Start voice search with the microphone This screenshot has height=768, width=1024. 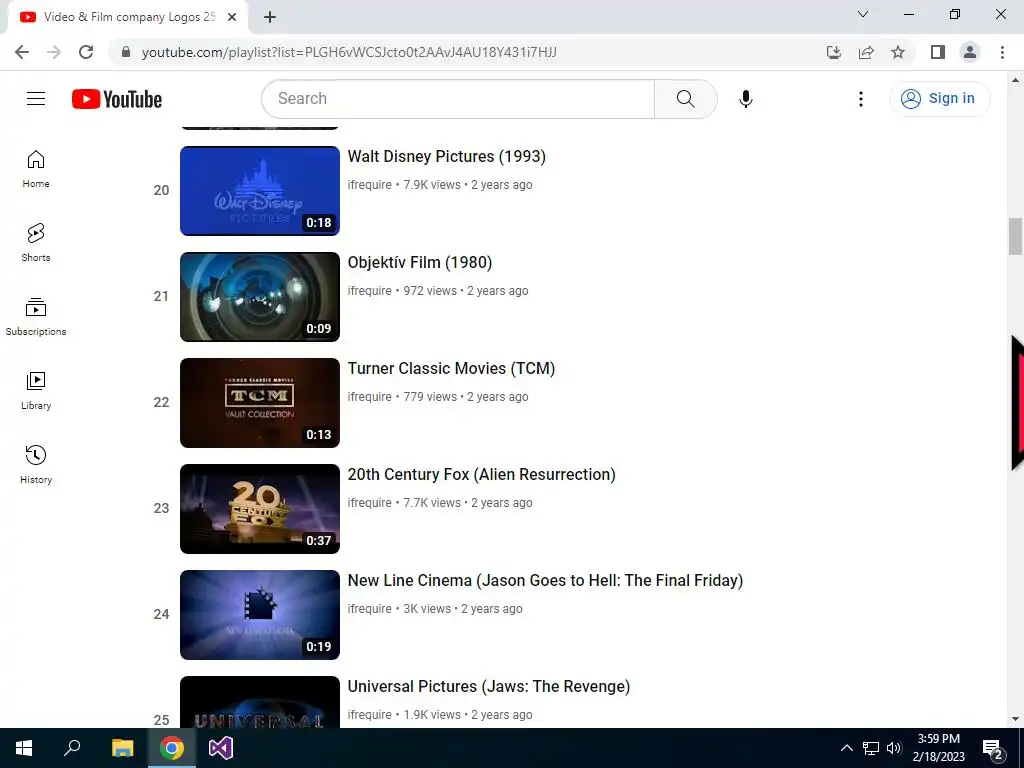[746, 99]
